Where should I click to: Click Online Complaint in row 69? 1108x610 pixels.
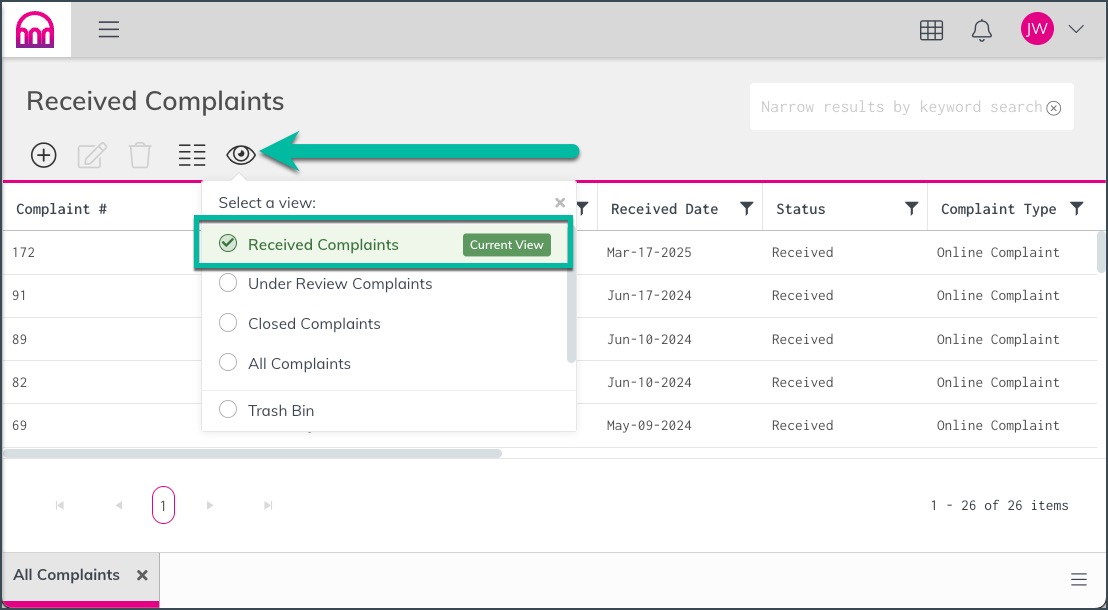point(998,426)
